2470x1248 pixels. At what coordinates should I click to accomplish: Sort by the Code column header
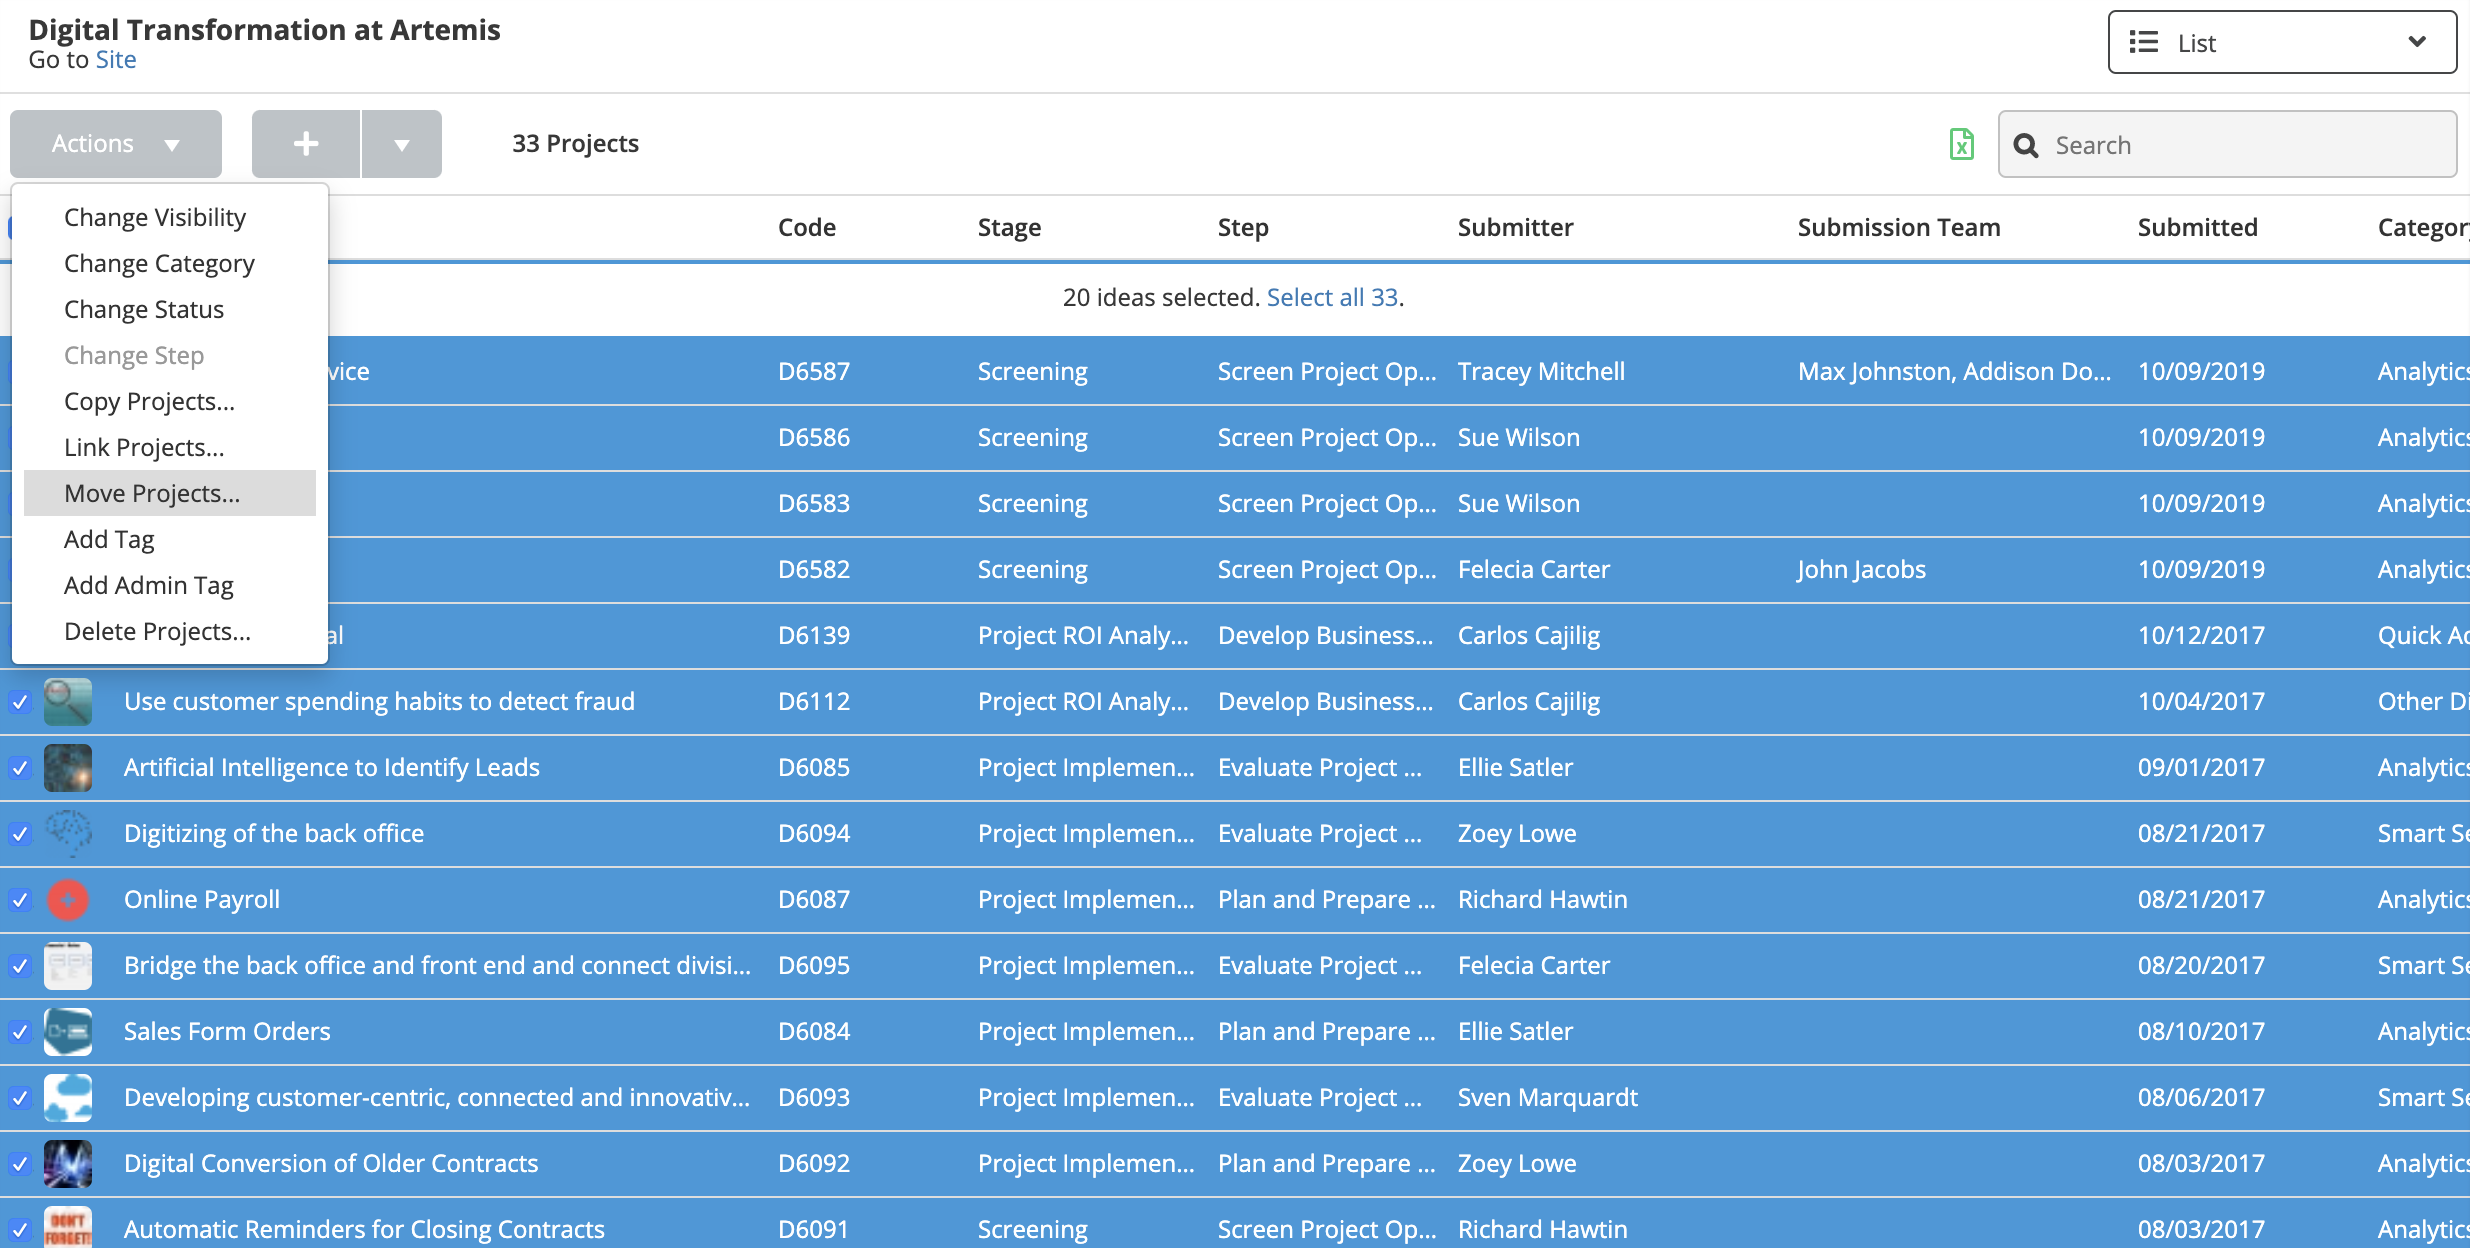pos(807,227)
